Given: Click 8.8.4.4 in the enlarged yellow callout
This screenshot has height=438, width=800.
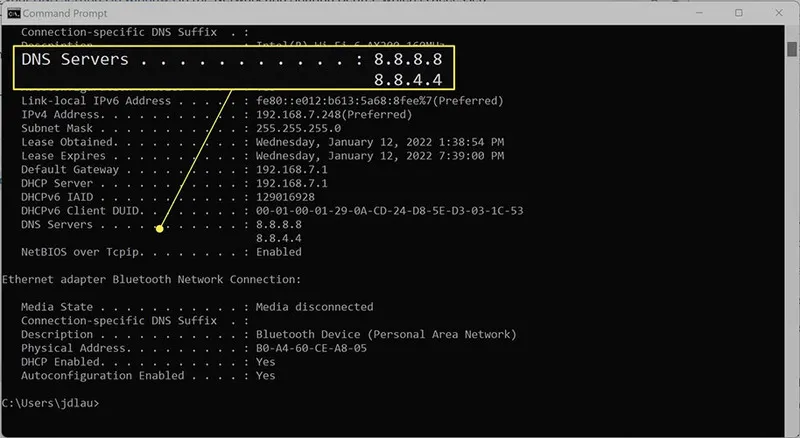Looking at the screenshot, I should 406,81.
